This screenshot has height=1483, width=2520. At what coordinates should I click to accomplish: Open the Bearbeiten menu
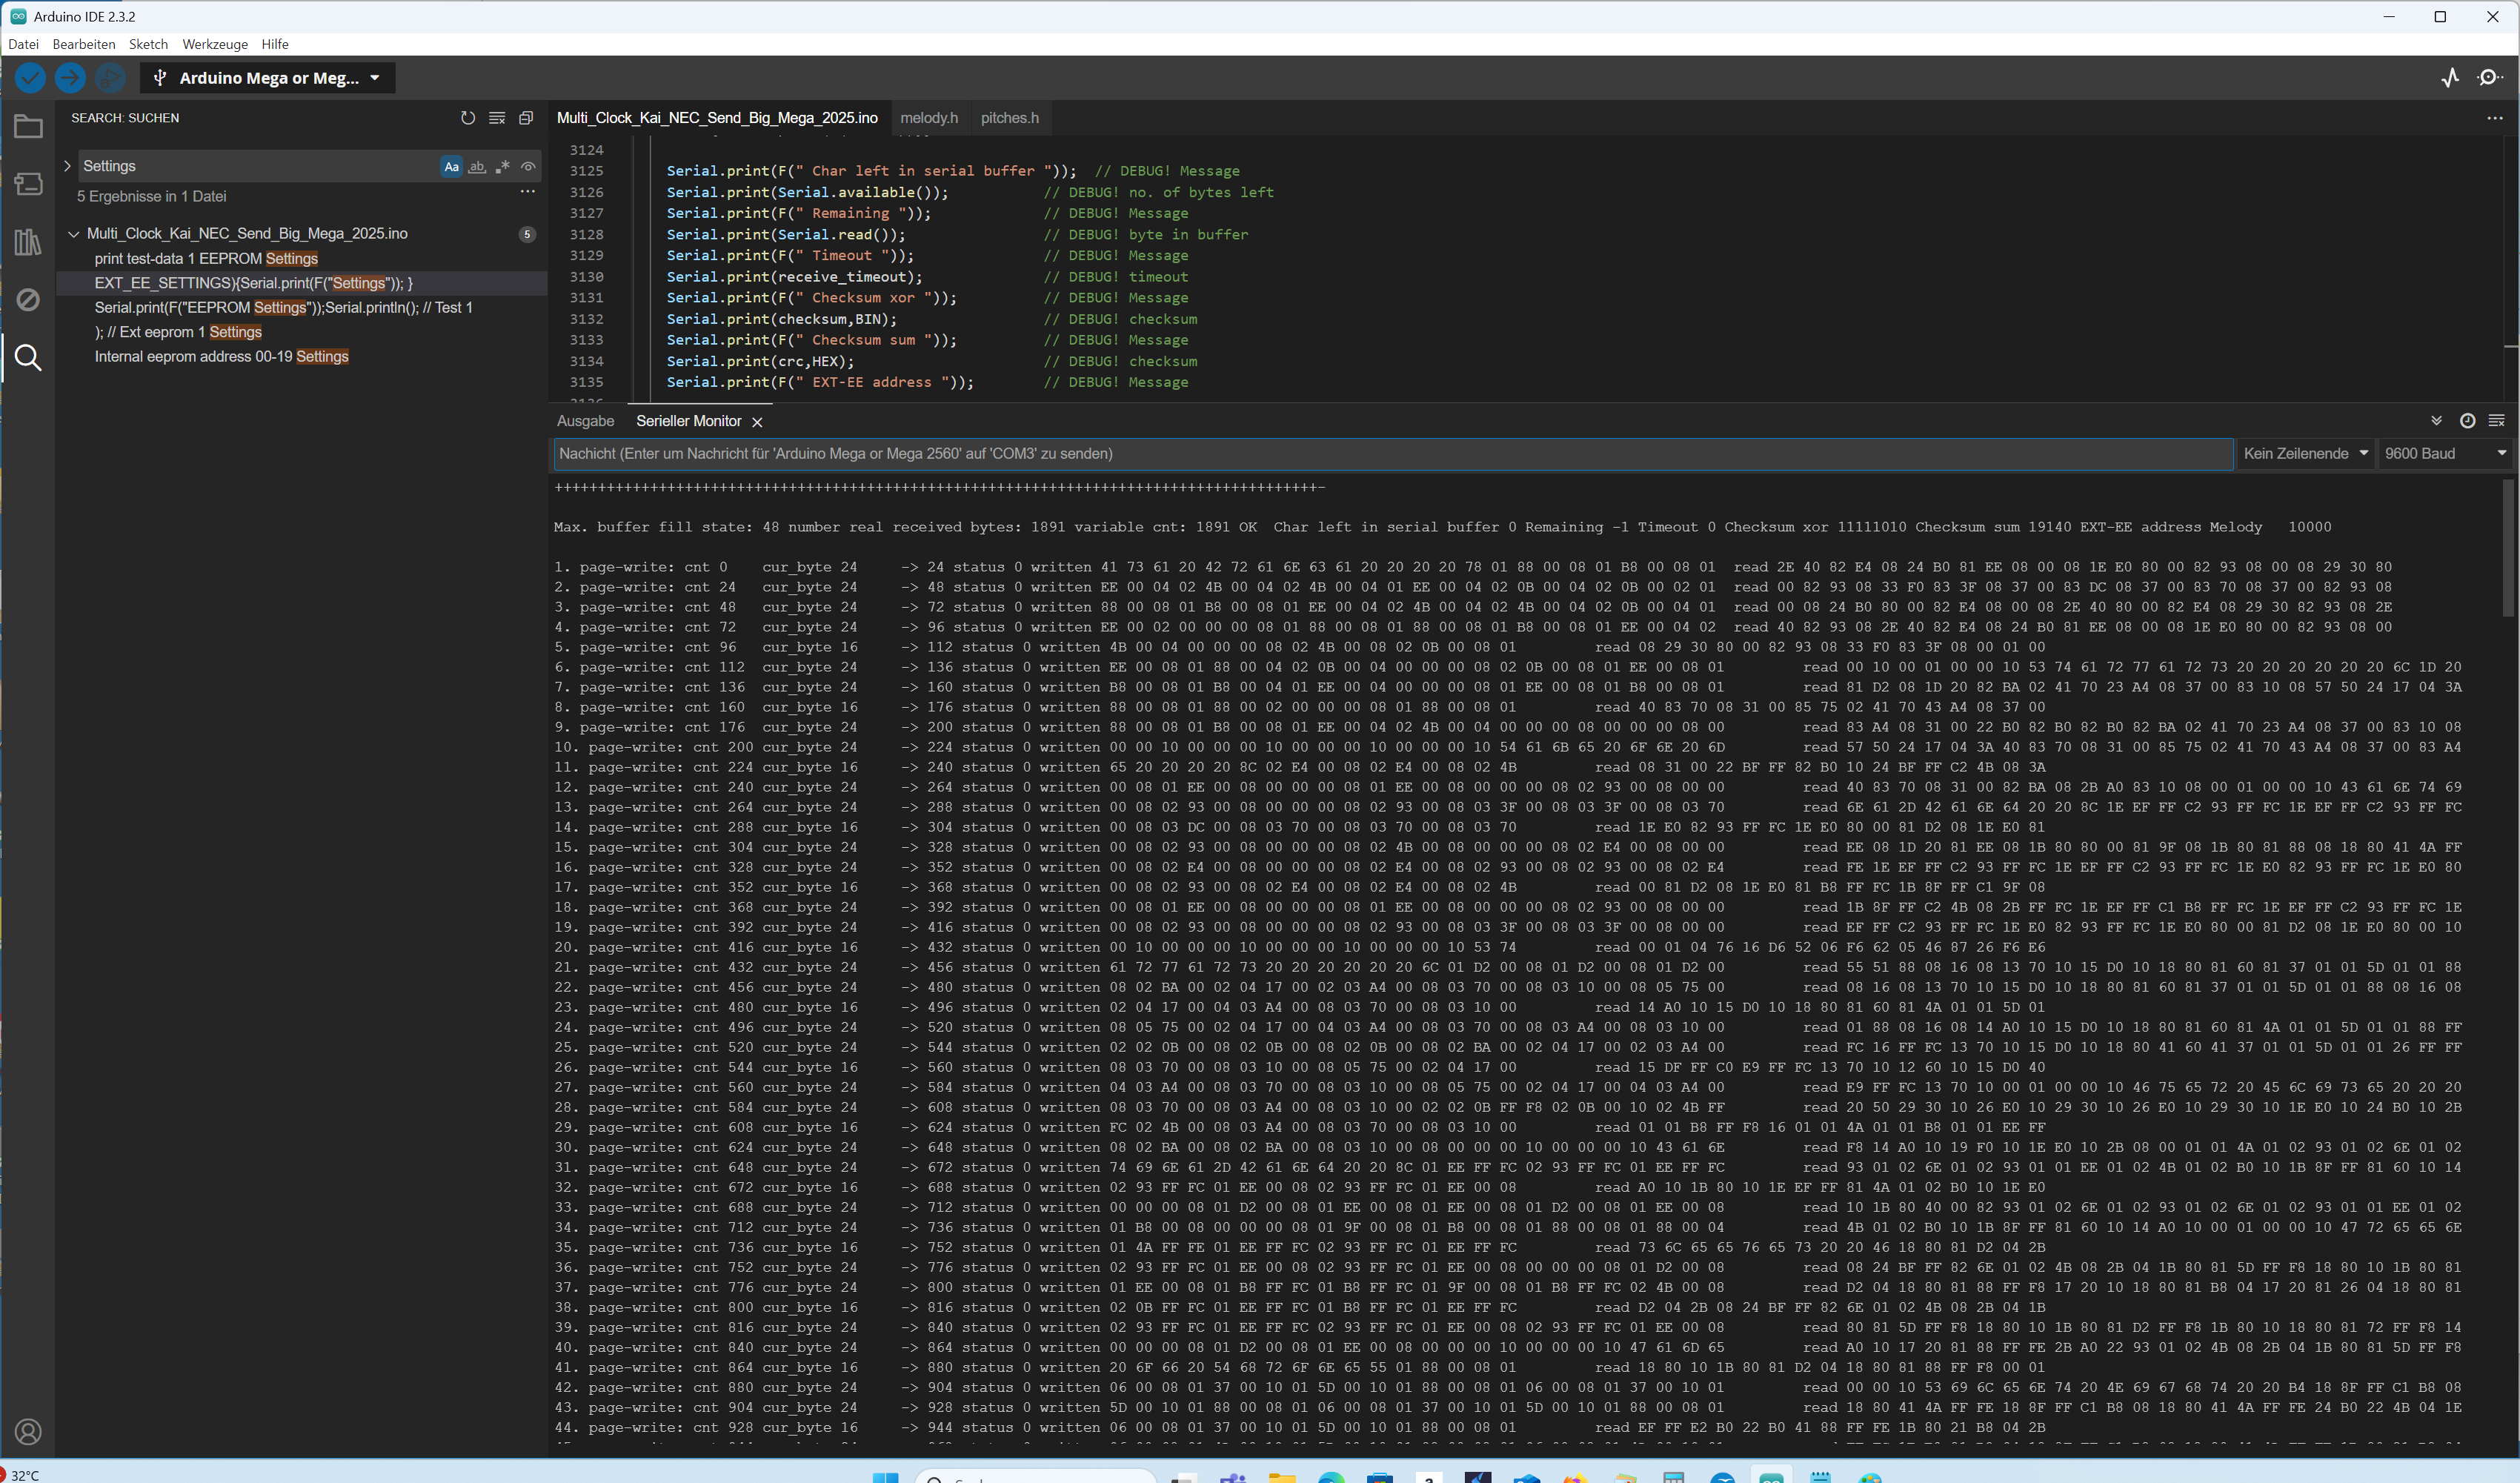pyautogui.click(x=84, y=44)
